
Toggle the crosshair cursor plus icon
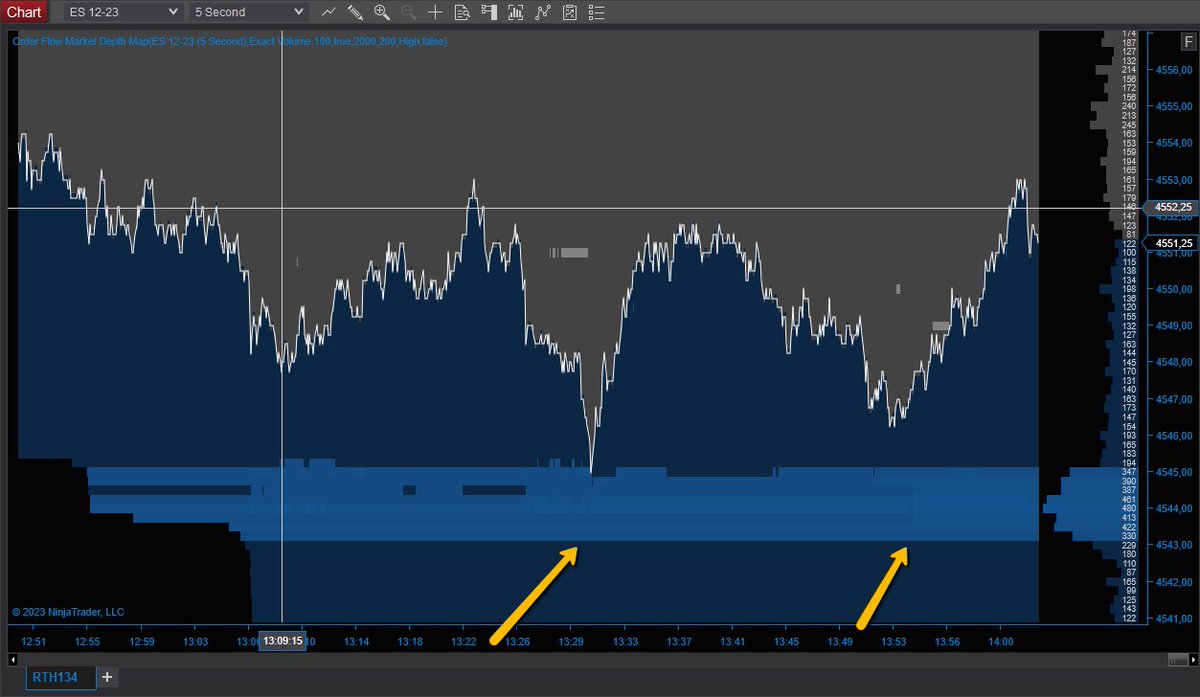pos(434,12)
